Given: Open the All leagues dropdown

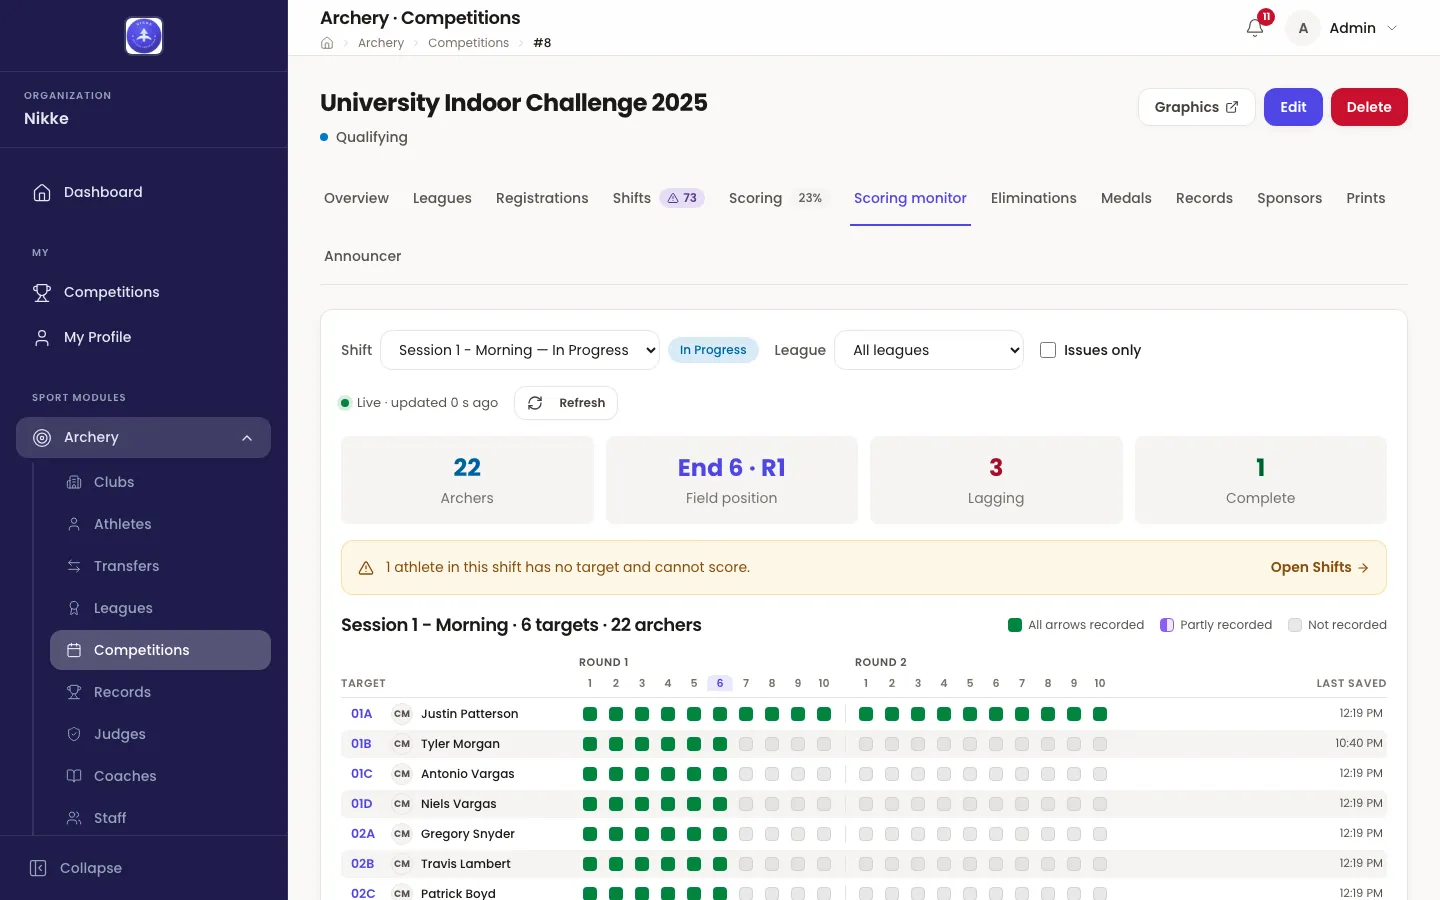Looking at the screenshot, I should pyautogui.click(x=929, y=350).
